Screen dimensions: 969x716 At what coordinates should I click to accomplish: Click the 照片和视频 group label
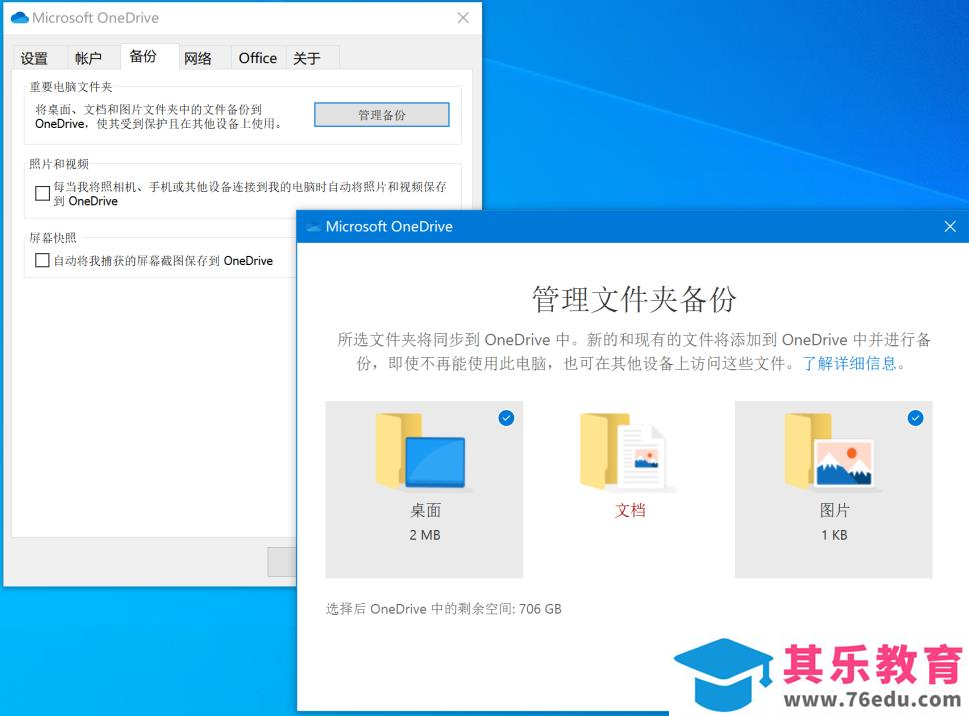point(59,164)
